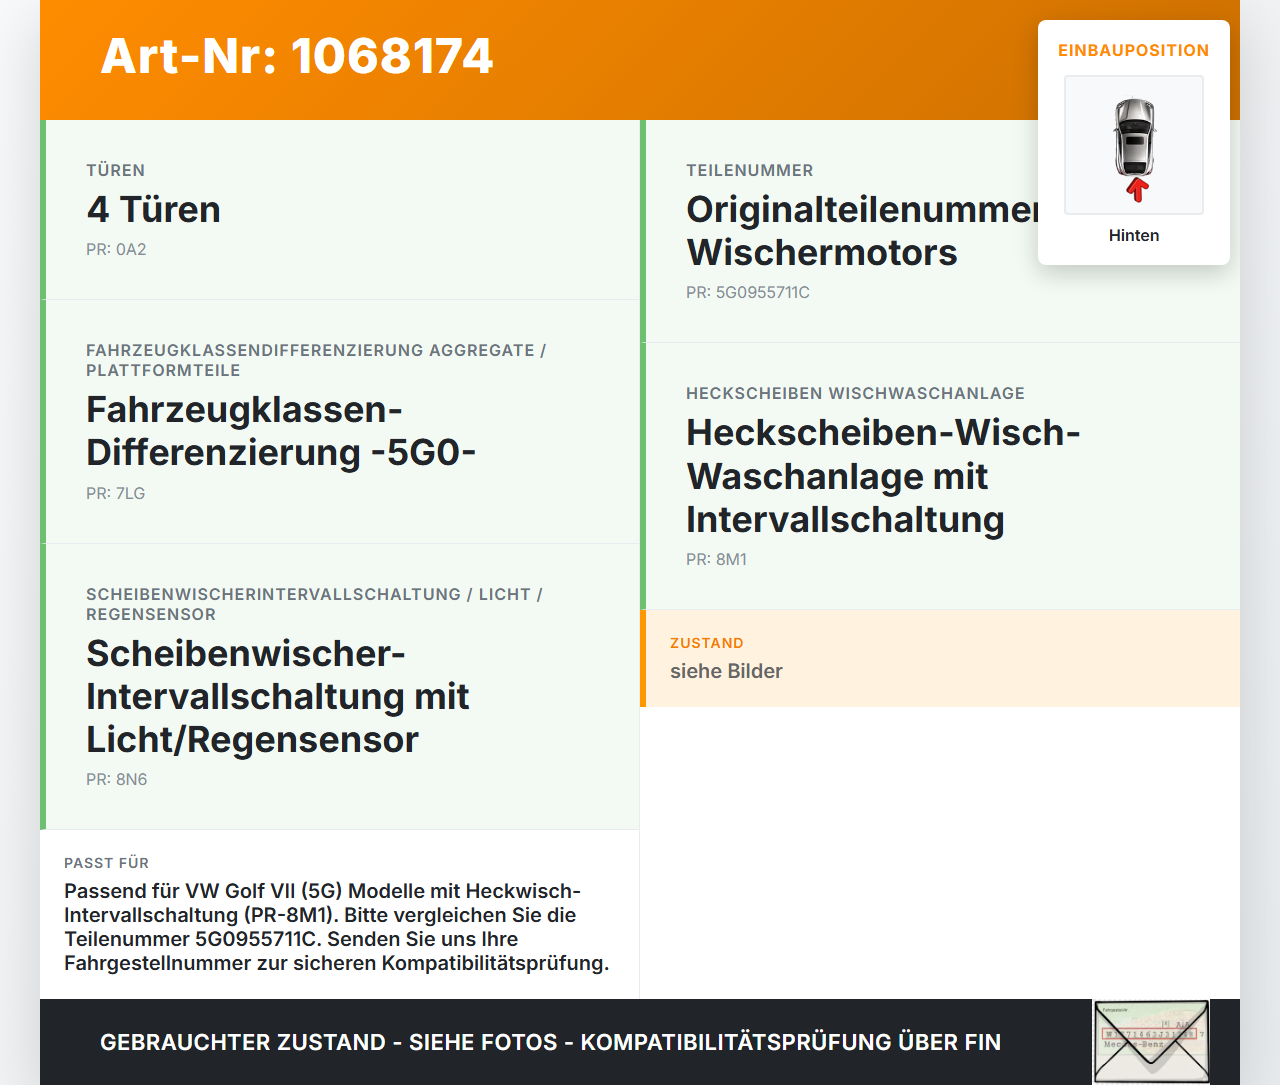Select the '4 Türen' value
The image size is (1280, 1086).
(x=153, y=209)
